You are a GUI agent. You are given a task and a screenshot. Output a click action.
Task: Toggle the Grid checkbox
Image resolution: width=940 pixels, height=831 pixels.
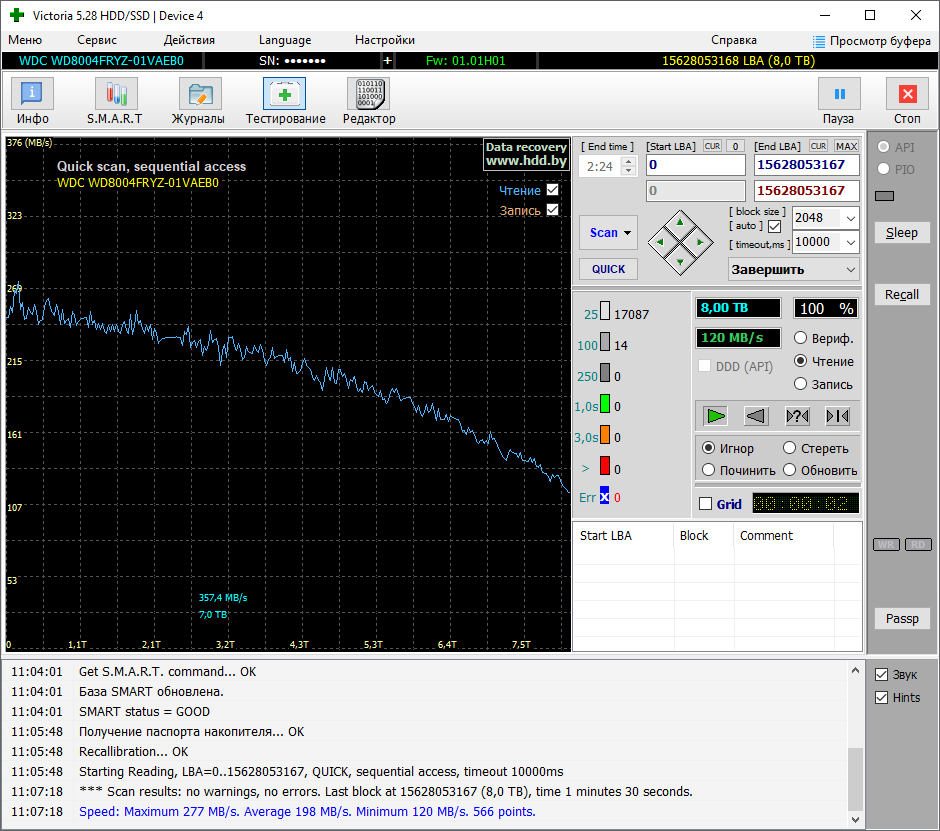tap(706, 504)
